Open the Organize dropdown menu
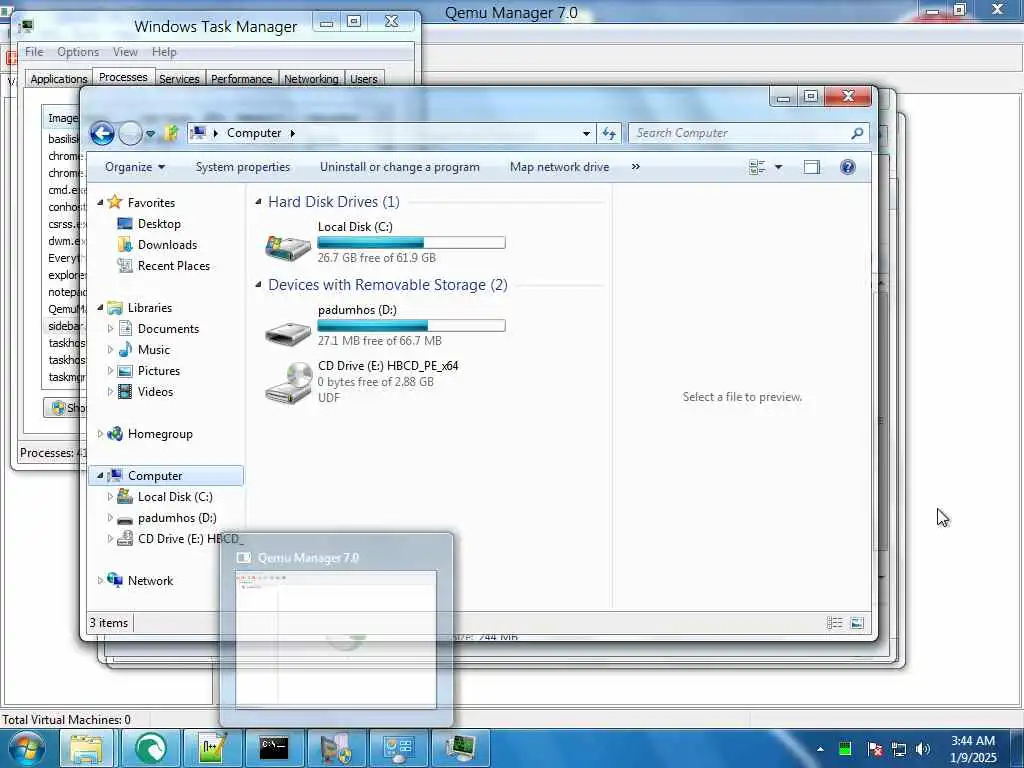Viewport: 1024px width, 768px height. click(x=135, y=167)
